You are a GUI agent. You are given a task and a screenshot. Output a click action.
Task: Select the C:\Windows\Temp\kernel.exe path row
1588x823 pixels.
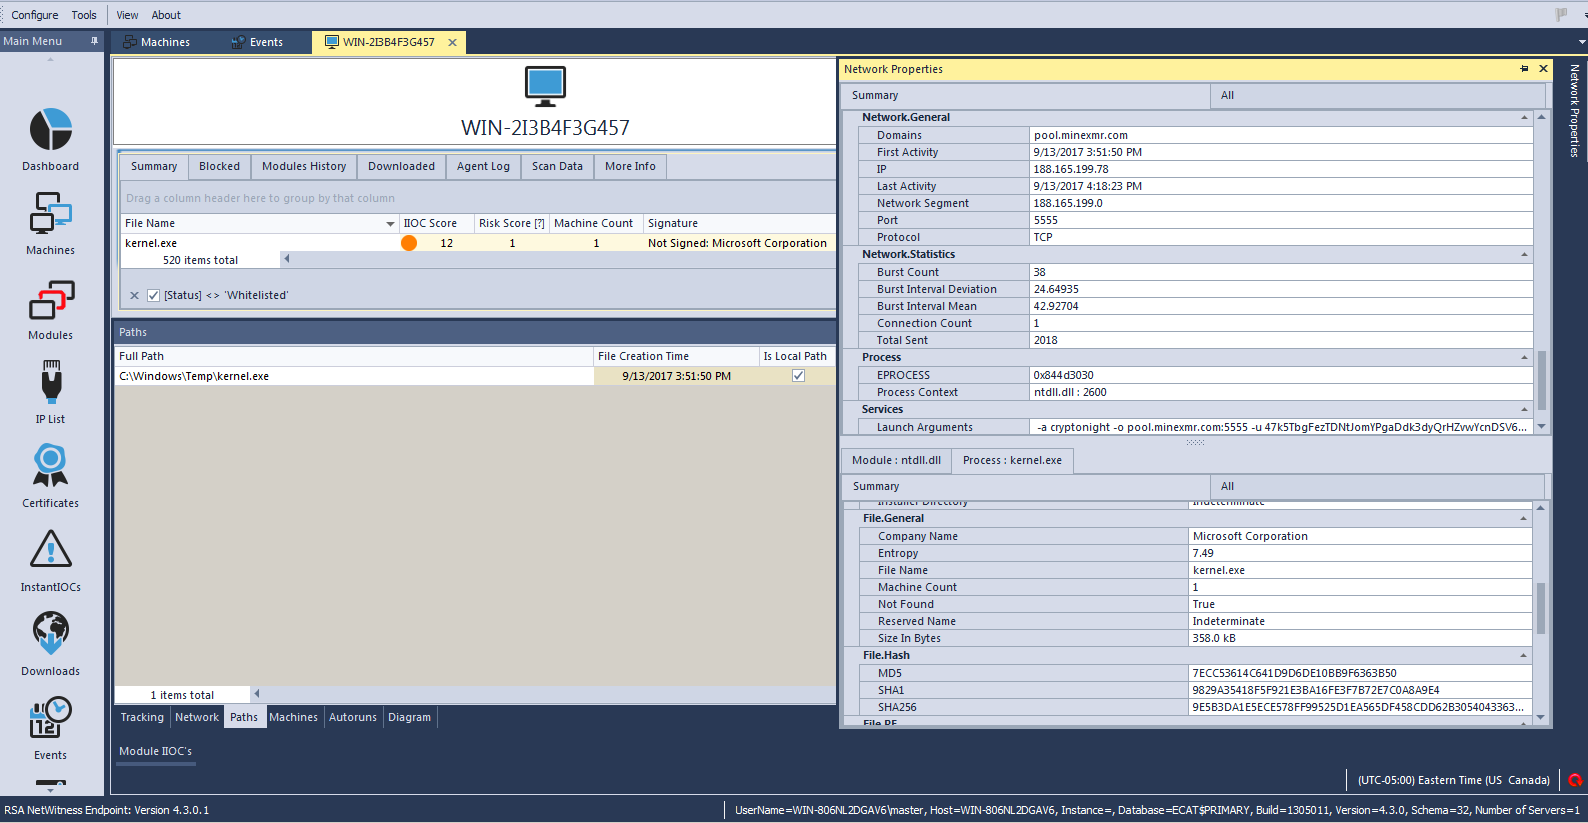point(350,377)
